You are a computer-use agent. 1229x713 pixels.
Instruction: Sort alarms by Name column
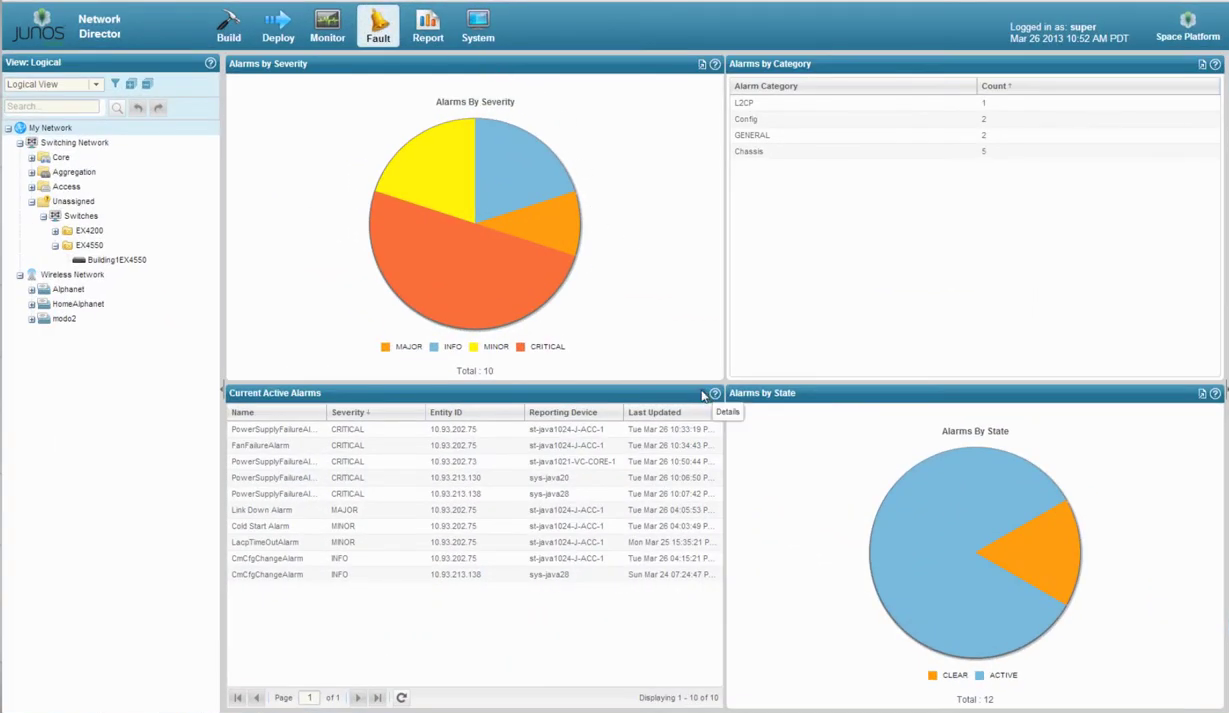click(x=277, y=412)
